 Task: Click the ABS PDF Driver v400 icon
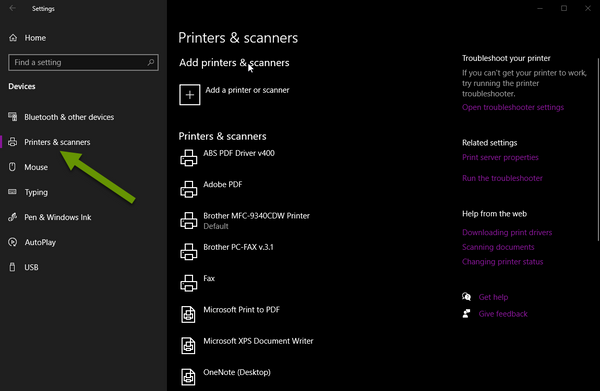pos(189,158)
